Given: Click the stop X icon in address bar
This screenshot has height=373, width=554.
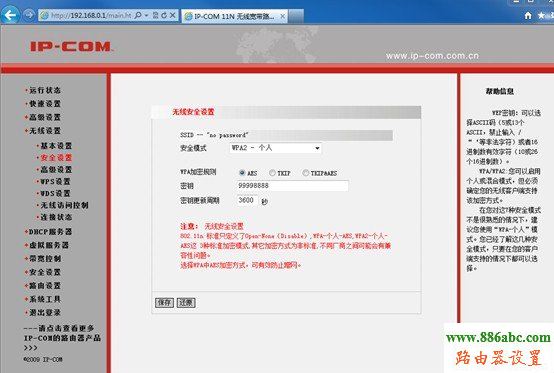Looking at the screenshot, I should pyautogui.click(x=173, y=16).
